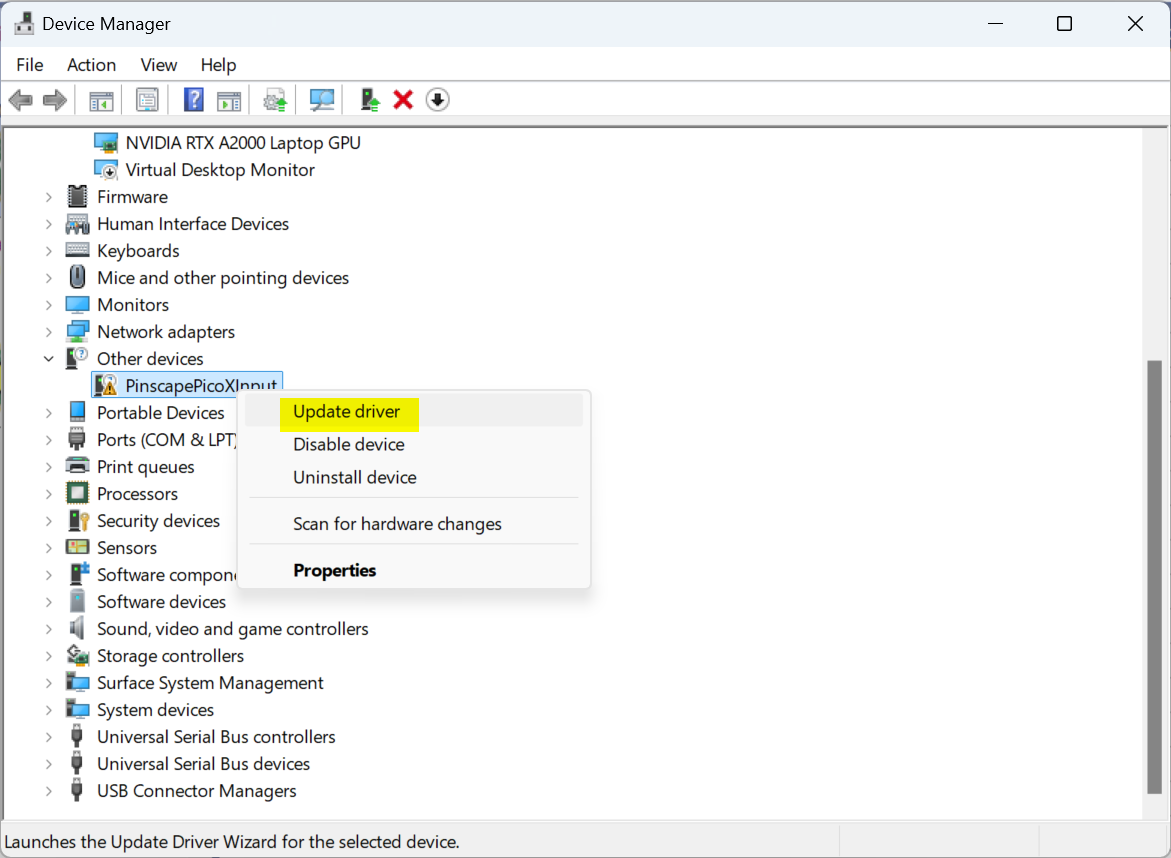Expand the Portable Devices node
This screenshot has height=858, width=1171.
(x=49, y=413)
